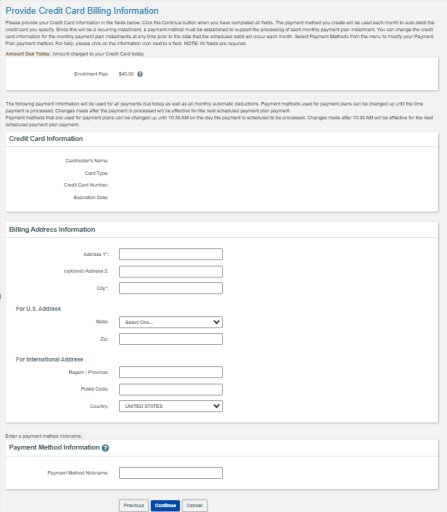Focus the Payment Method Nickname field
447x512 pixels.
(x=171, y=473)
